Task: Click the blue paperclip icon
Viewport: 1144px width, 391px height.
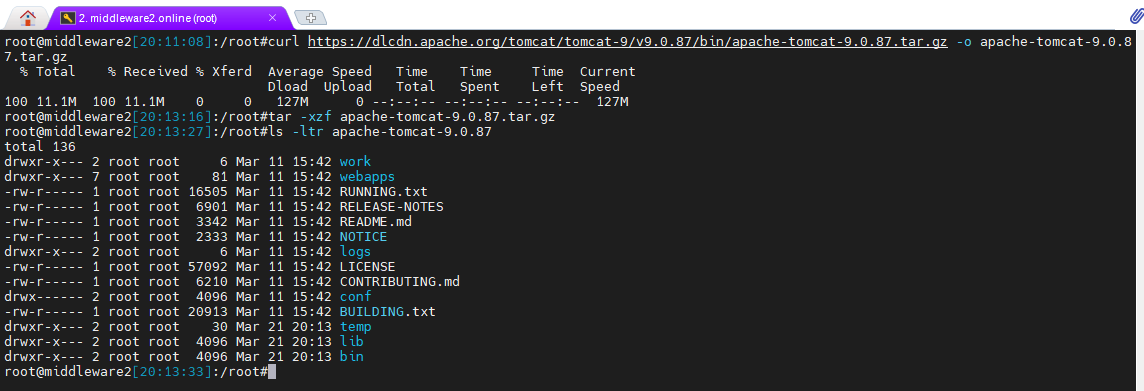Action: 1137,16
